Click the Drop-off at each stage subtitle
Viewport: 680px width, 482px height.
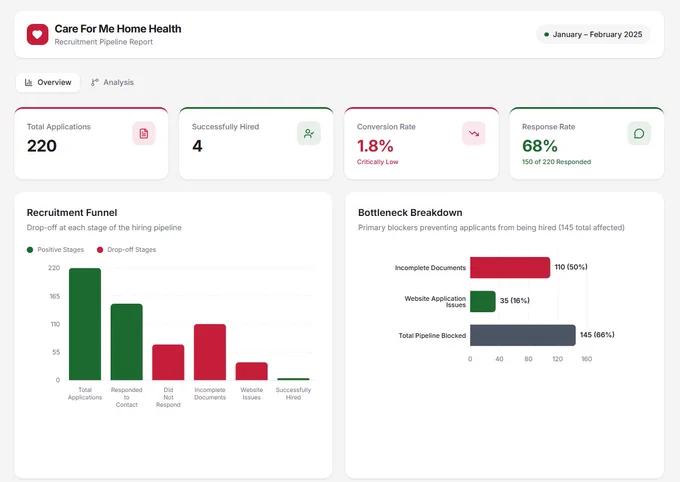tap(104, 228)
